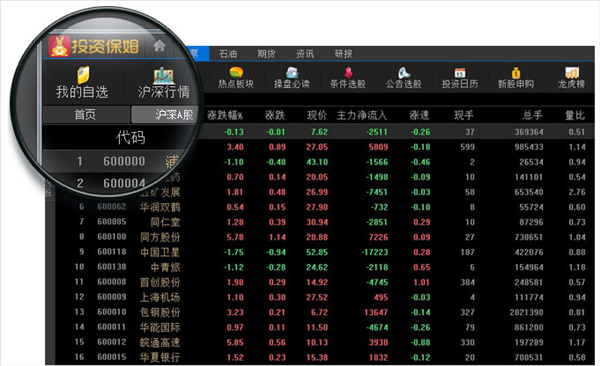Image resolution: width=600 pixels, height=366 pixels.
Task: Select 首创股份 stock name
Action: click(160, 282)
